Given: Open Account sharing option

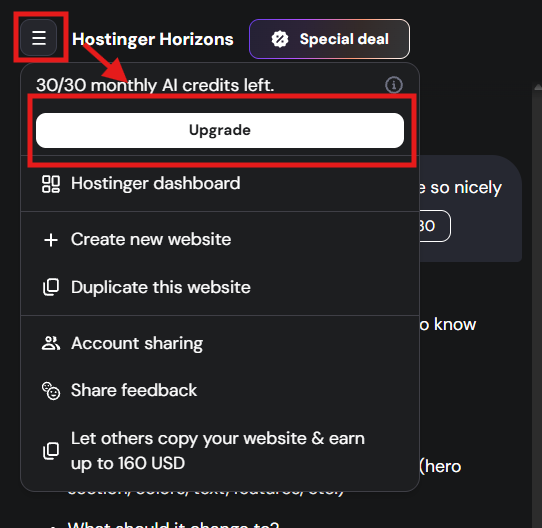Looking at the screenshot, I should click(x=220, y=343).
